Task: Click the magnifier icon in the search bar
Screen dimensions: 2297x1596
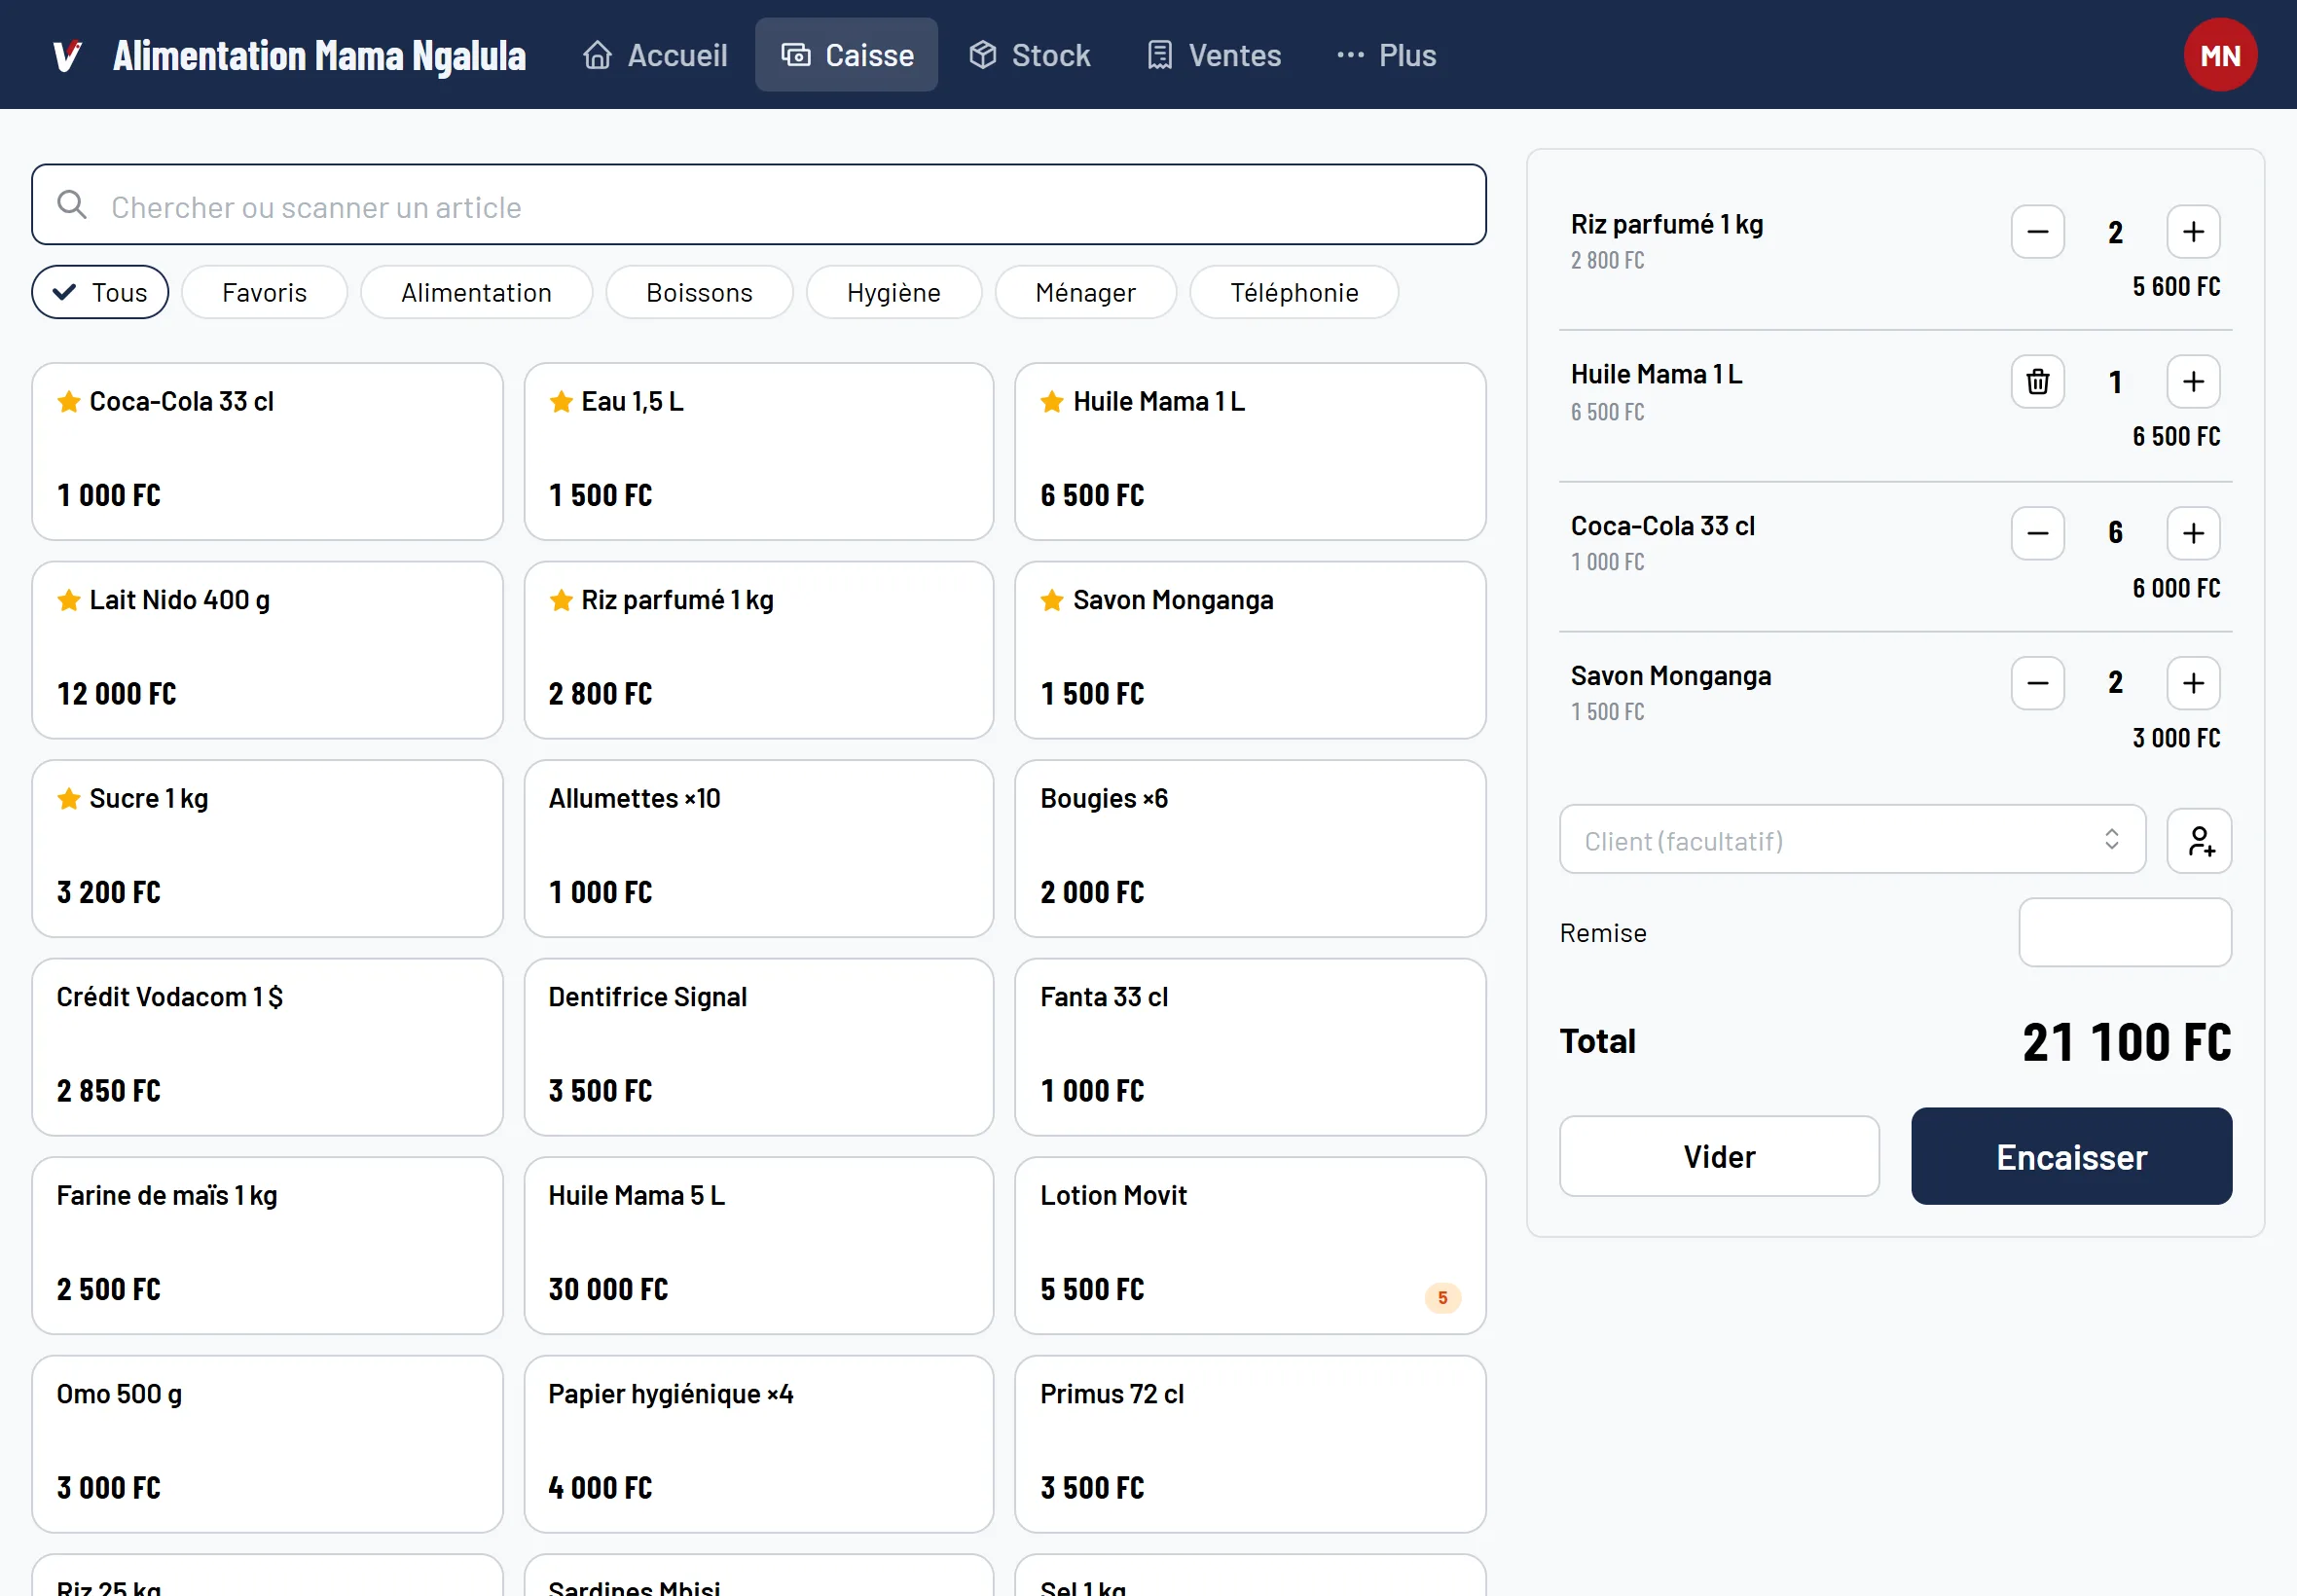Action: pyautogui.click(x=71, y=205)
